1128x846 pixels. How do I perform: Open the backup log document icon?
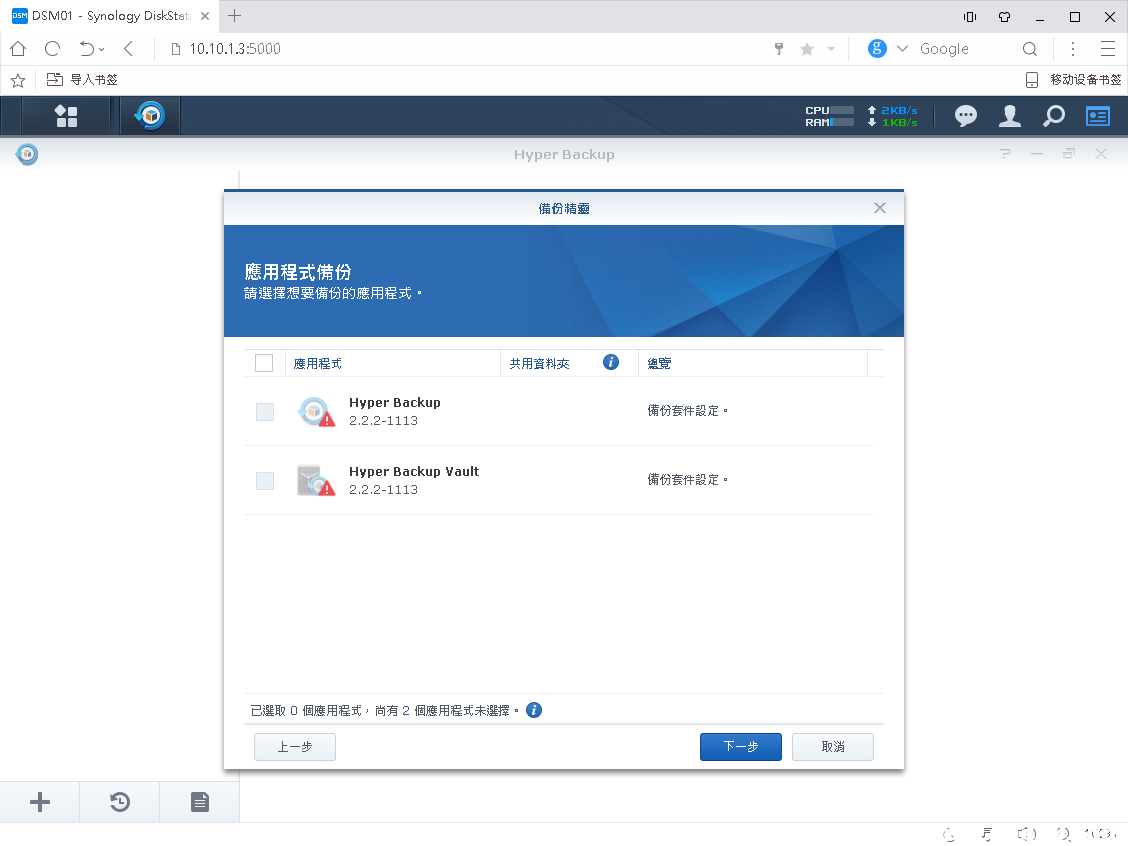(x=200, y=802)
